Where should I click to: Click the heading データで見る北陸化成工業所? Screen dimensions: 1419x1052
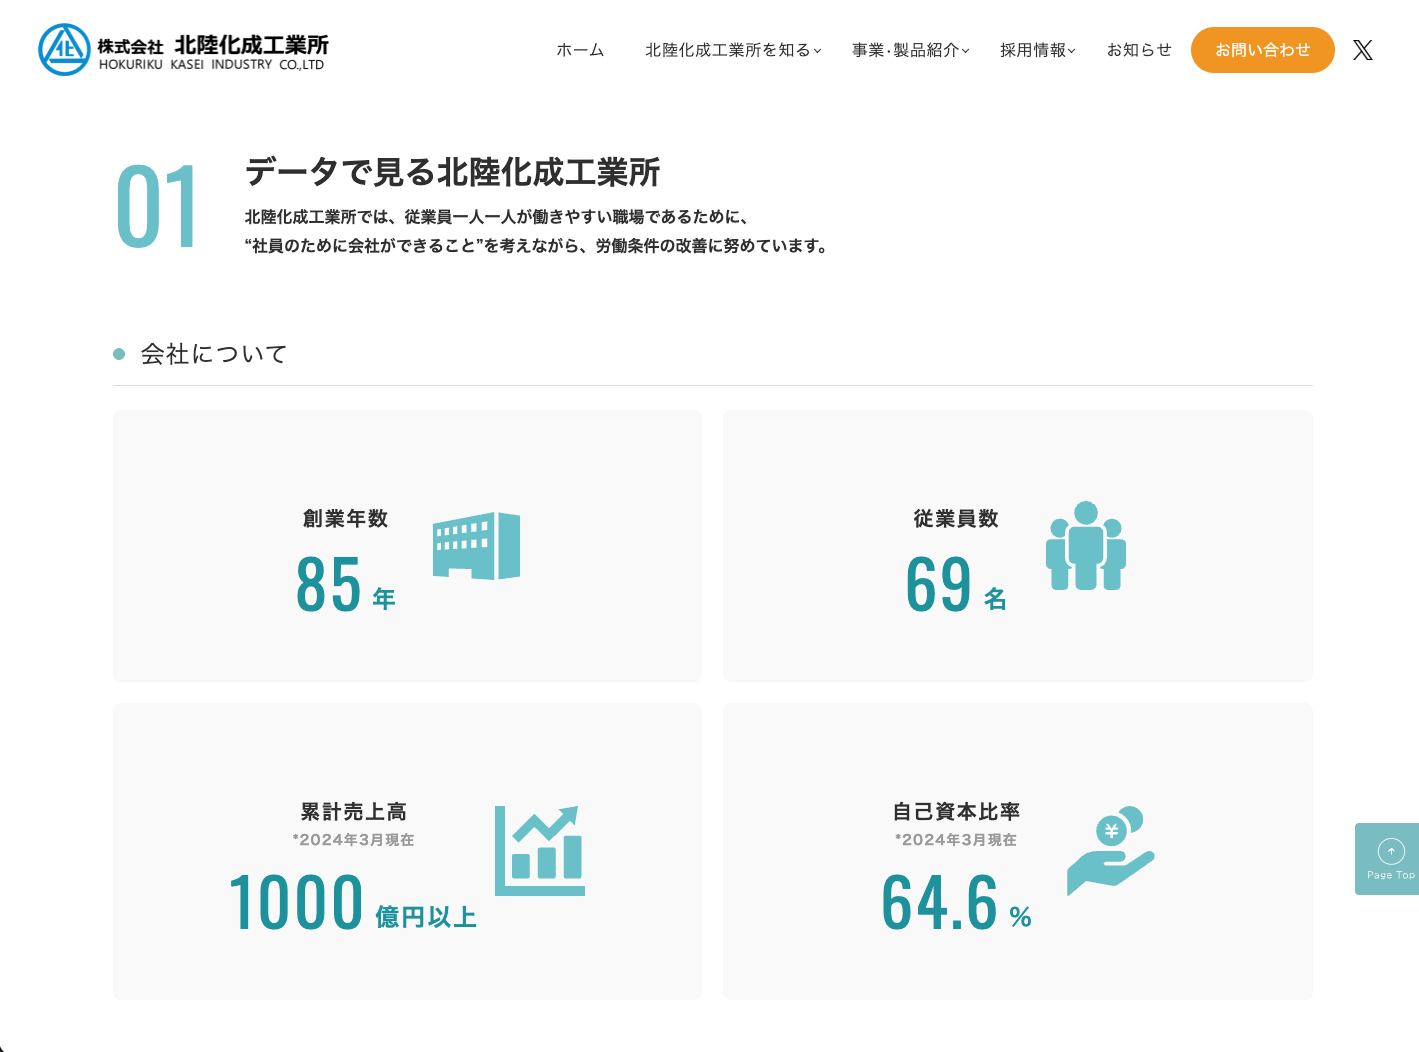click(453, 172)
